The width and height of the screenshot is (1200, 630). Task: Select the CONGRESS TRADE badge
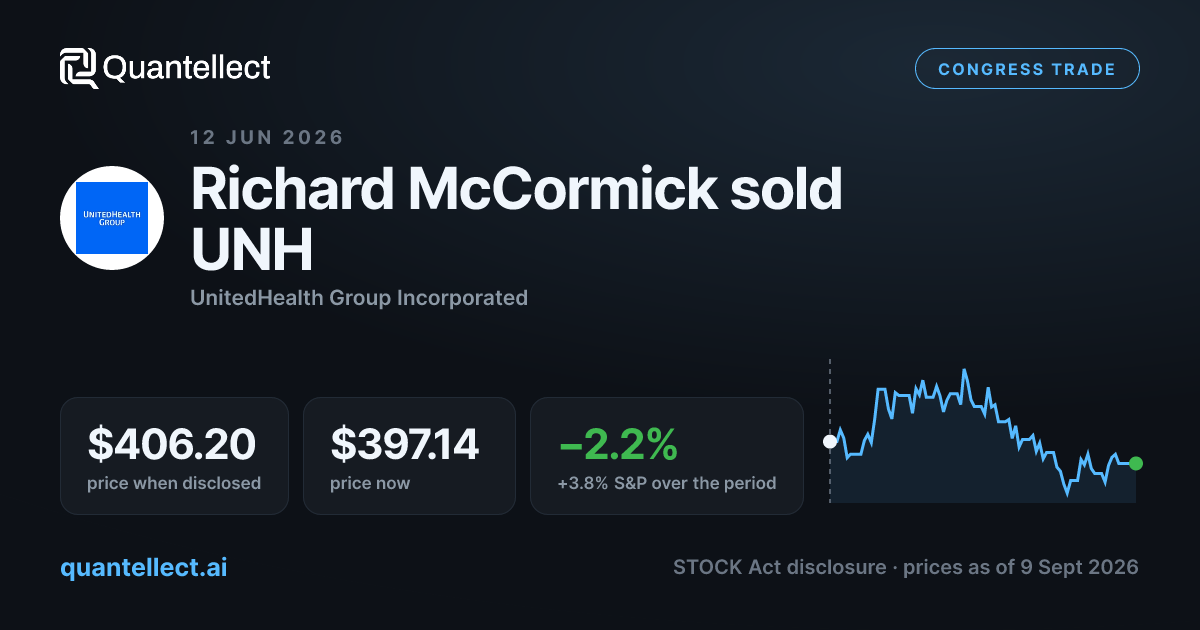1027,69
